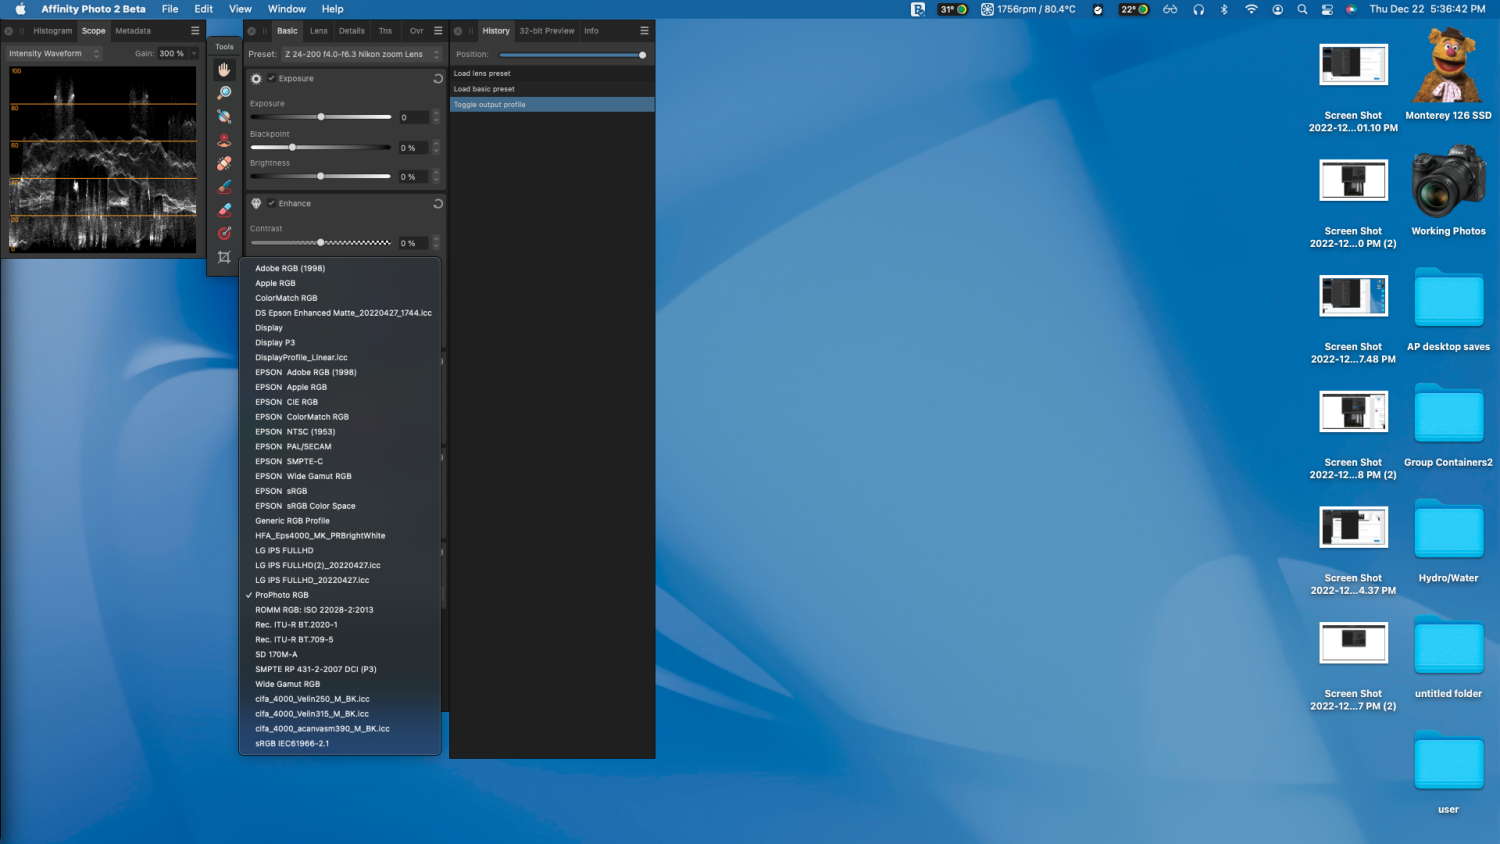Select the Crop tool at the toolbar bottom
Screen dimensions: 1500x844
click(224, 256)
